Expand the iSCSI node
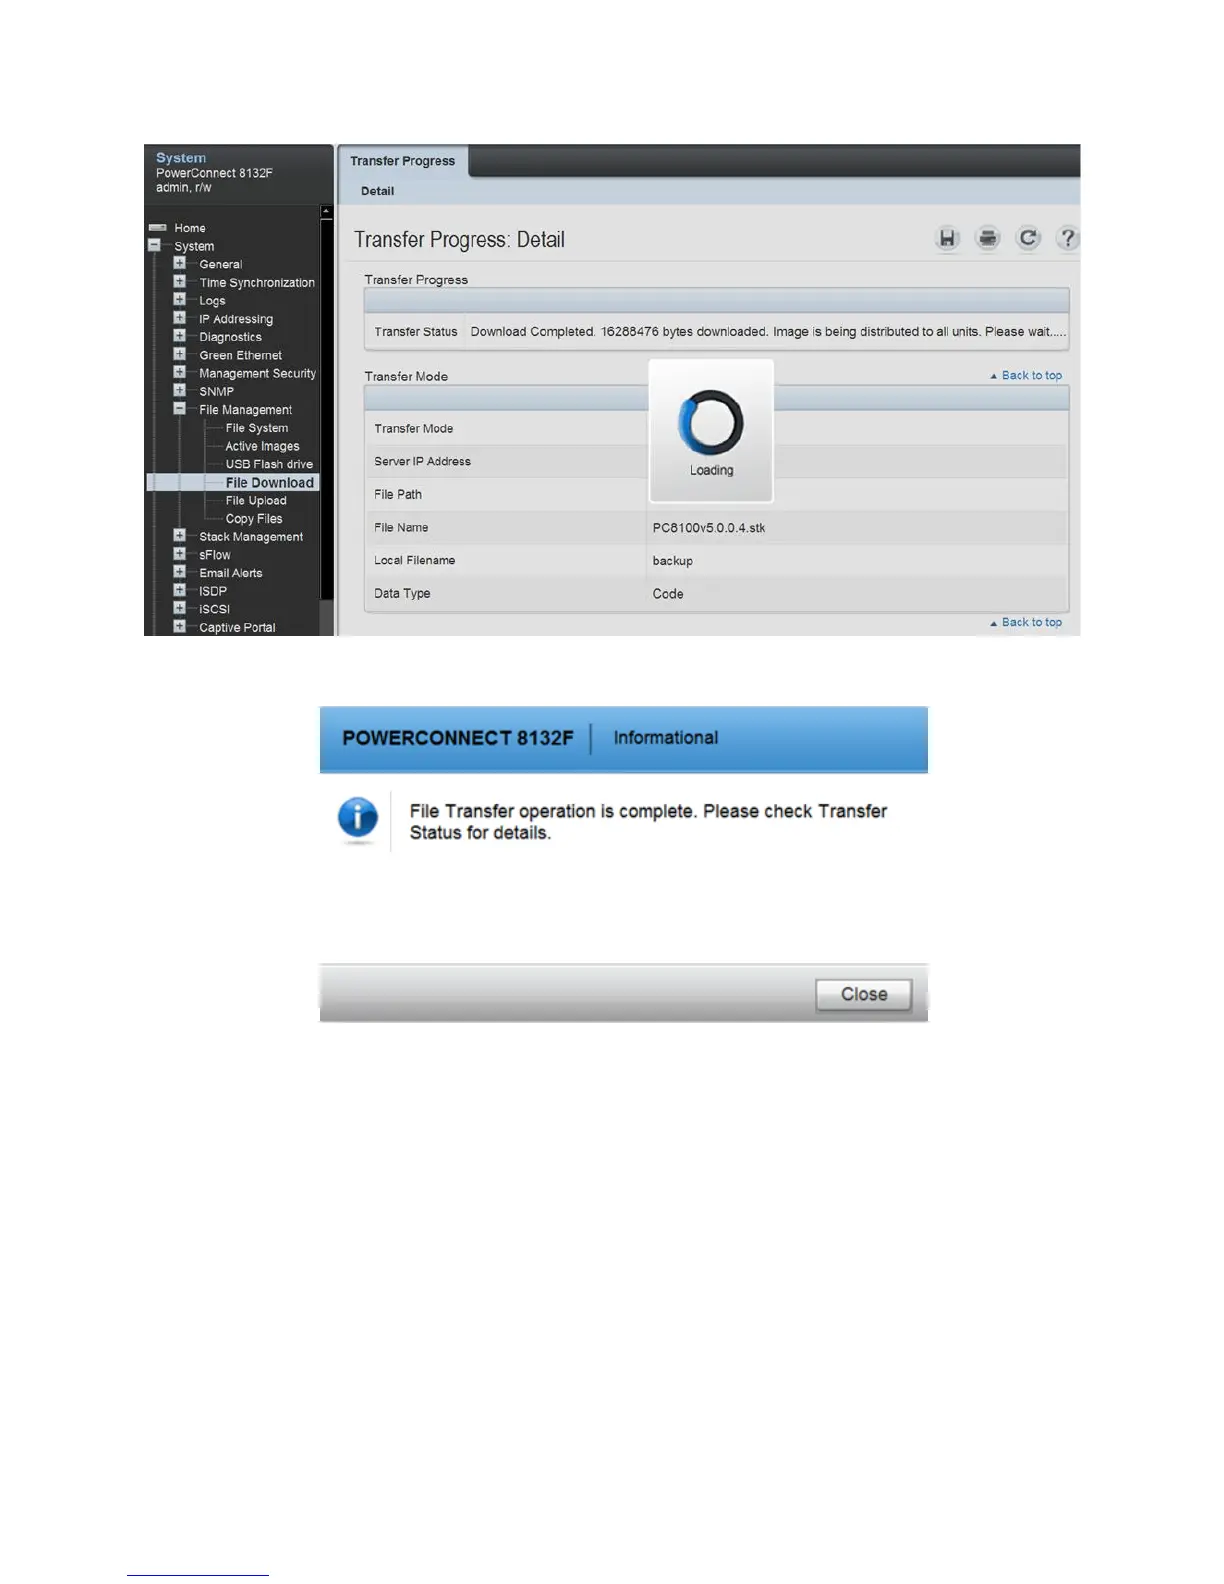The width and height of the screenshot is (1224, 1584). [179, 608]
